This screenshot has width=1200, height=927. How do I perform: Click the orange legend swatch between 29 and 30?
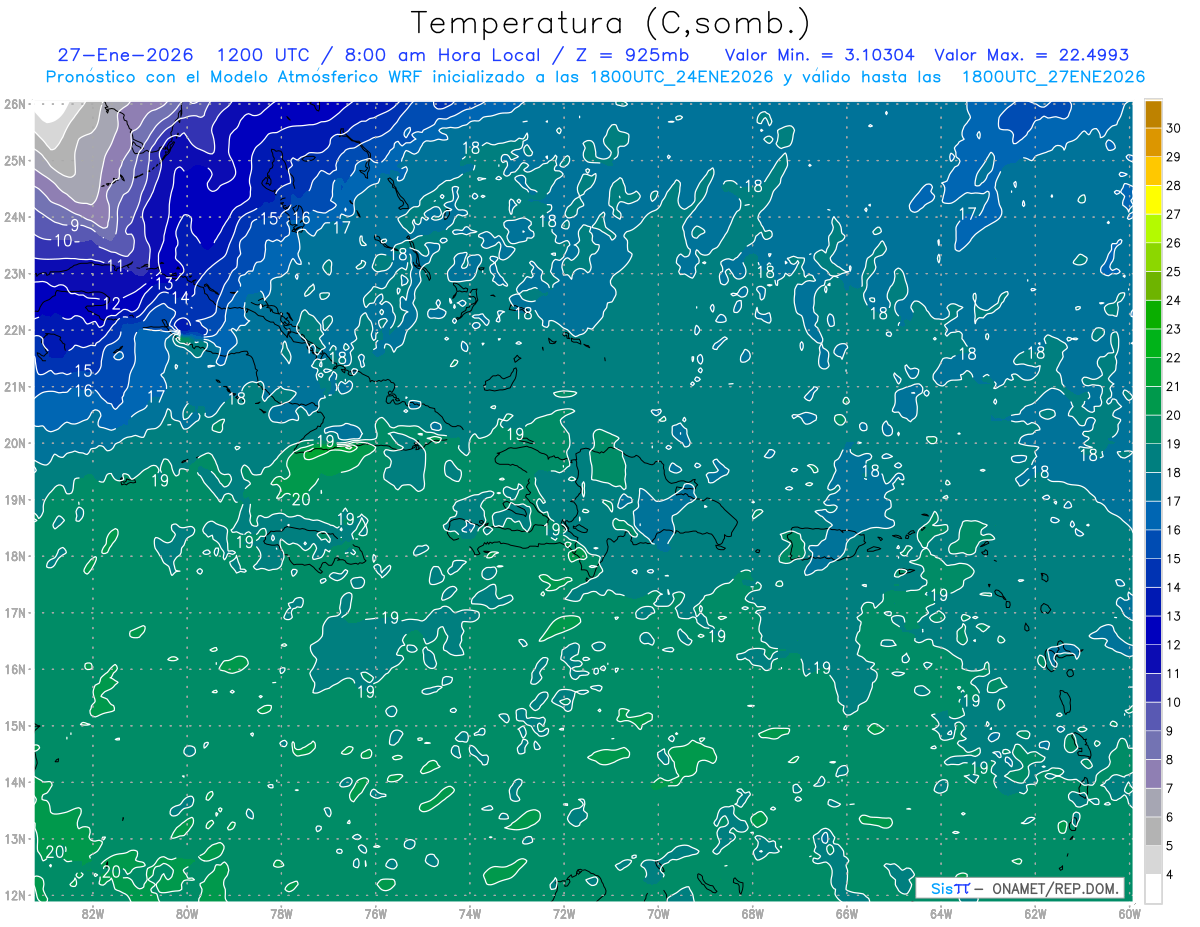pyautogui.click(x=1153, y=143)
